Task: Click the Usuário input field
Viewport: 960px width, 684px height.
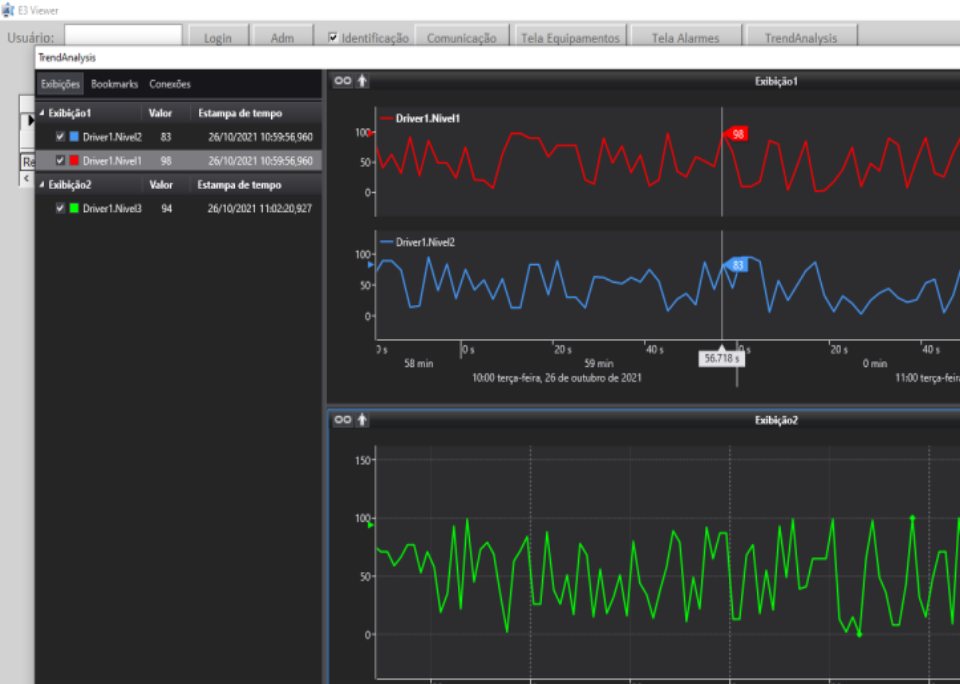Action: (123, 36)
